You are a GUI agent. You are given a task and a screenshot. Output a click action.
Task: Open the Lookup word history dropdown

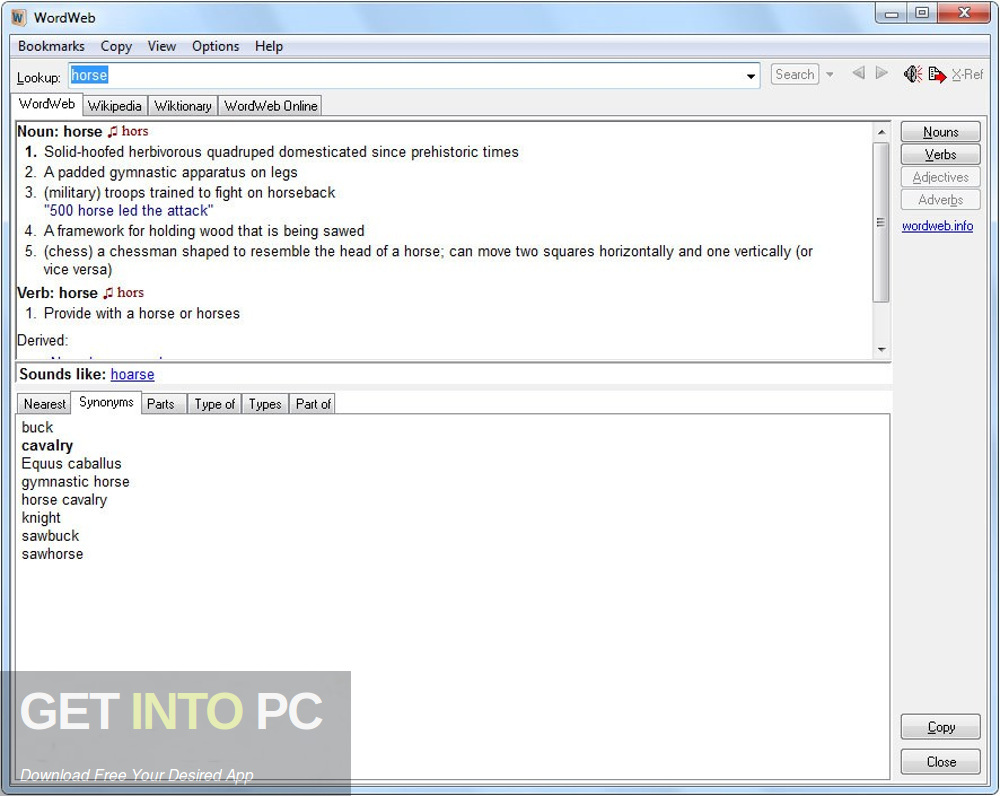751,77
